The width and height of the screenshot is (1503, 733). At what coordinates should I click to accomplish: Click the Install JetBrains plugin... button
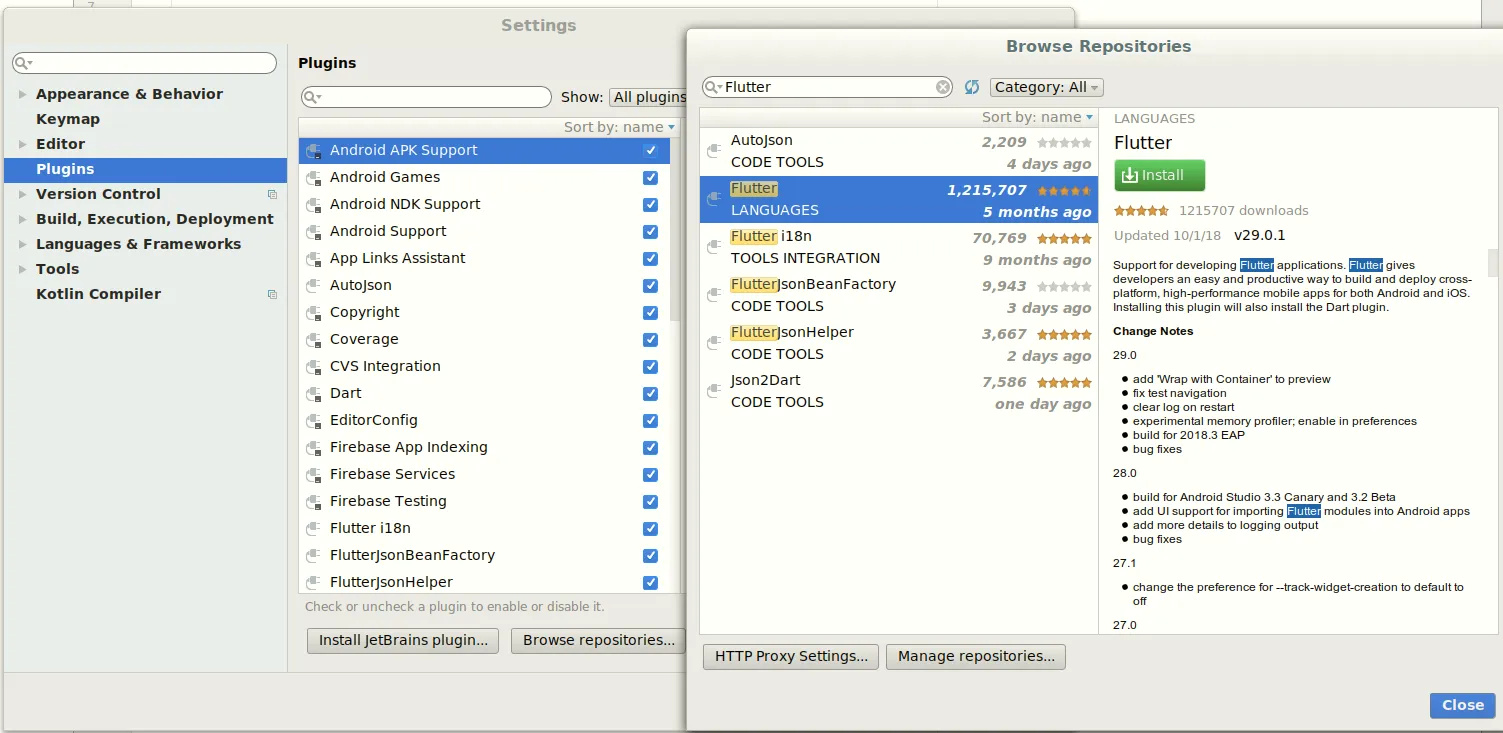[x=403, y=640]
